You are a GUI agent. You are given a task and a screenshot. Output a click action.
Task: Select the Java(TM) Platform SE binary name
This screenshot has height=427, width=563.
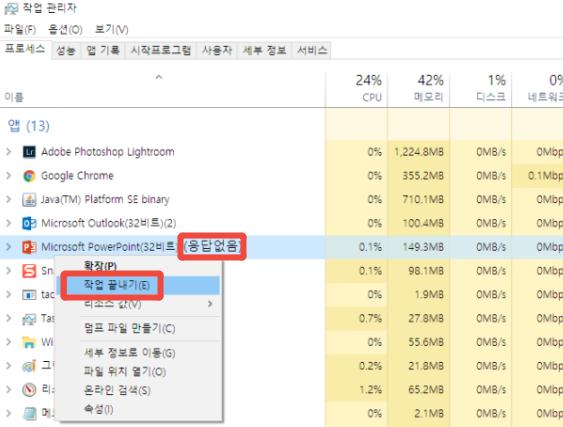(x=105, y=199)
